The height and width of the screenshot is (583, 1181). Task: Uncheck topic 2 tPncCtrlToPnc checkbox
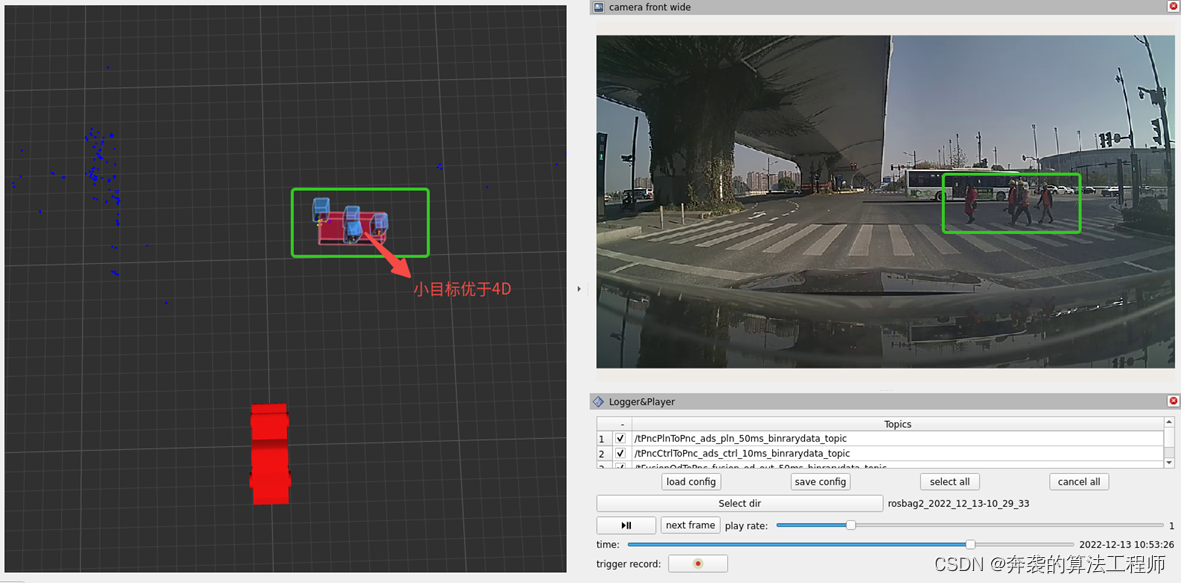(621, 453)
